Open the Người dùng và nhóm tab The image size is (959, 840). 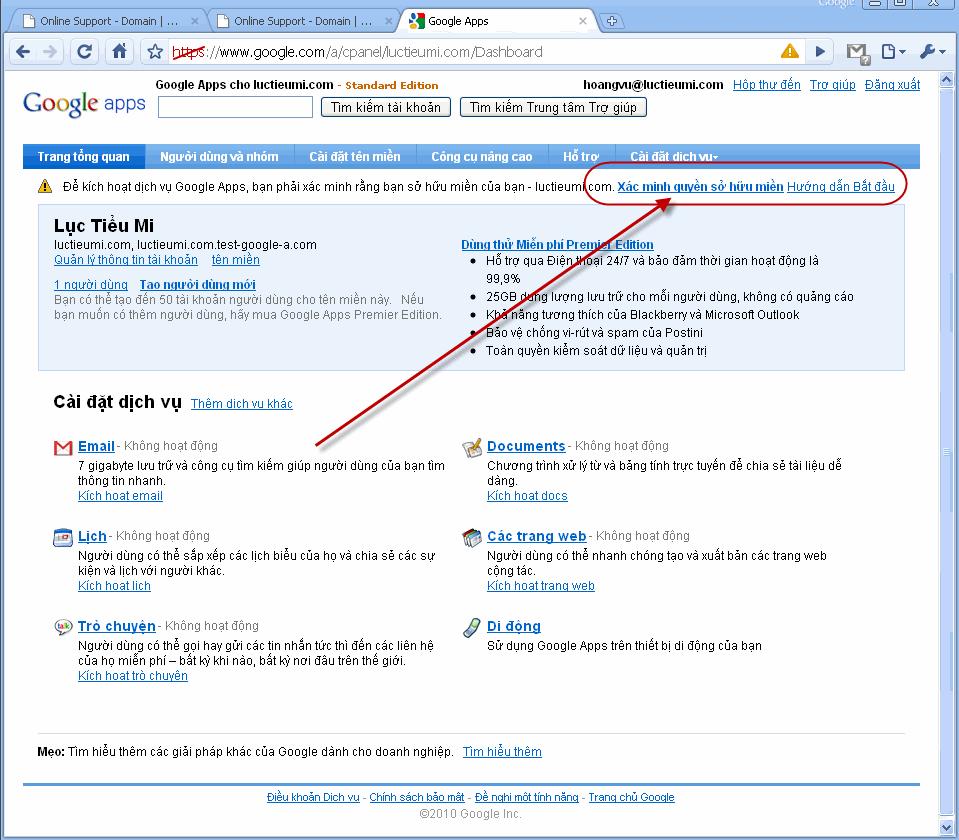(220, 157)
